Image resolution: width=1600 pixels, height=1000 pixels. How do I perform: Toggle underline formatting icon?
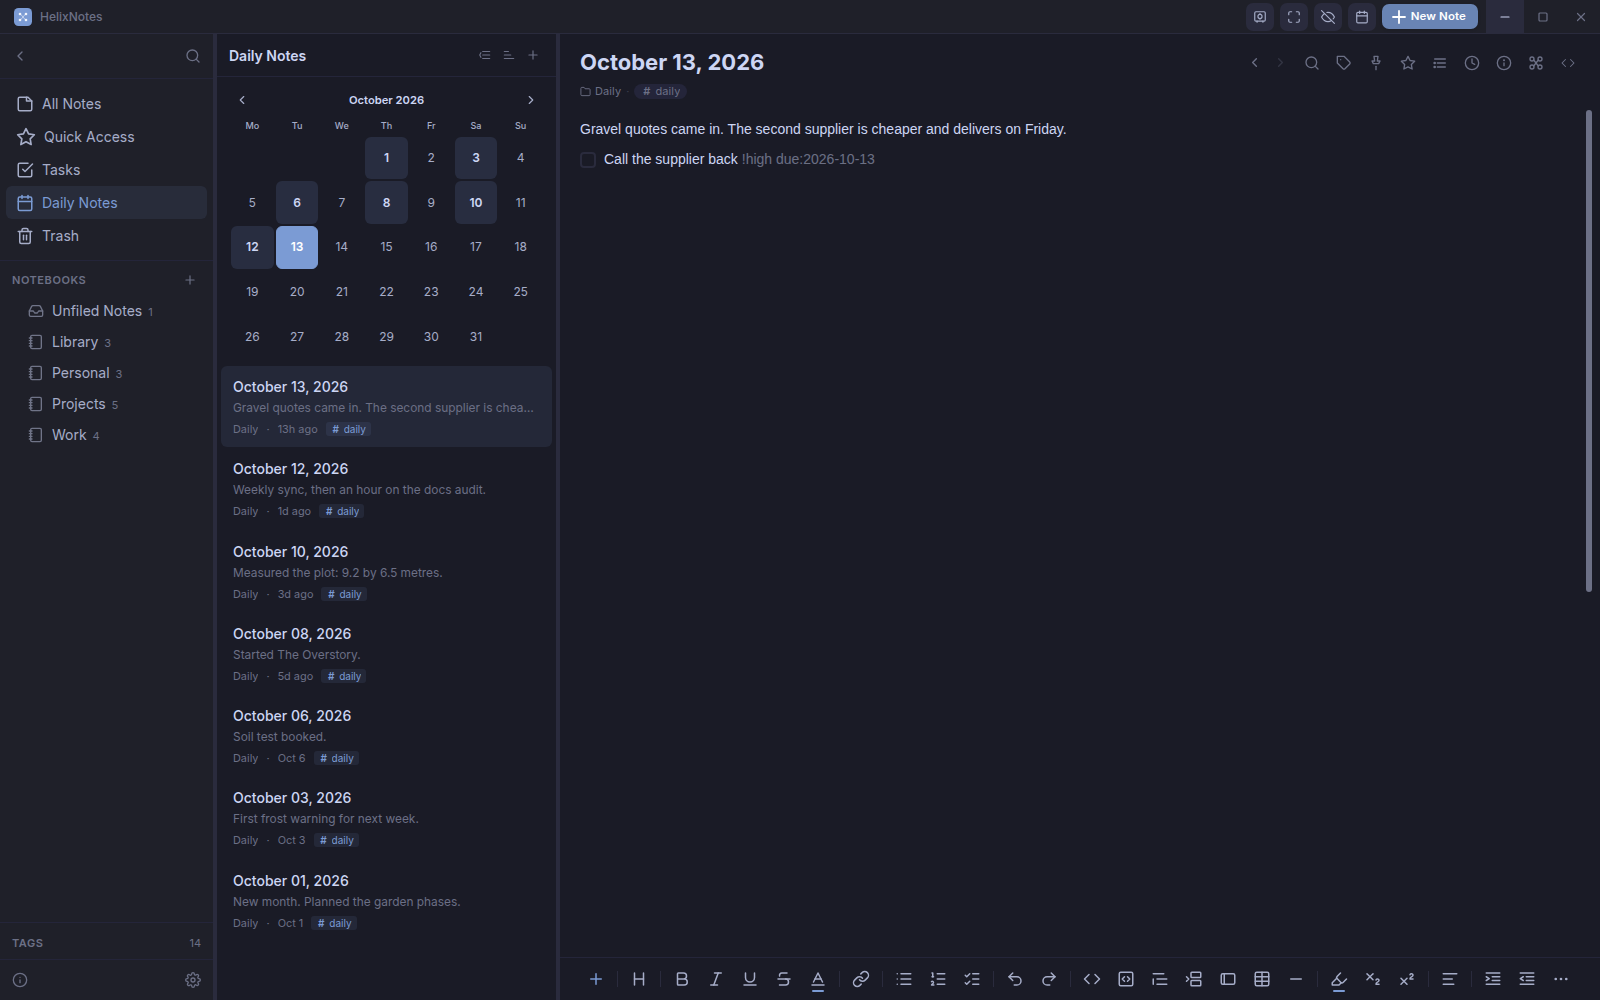[750, 979]
